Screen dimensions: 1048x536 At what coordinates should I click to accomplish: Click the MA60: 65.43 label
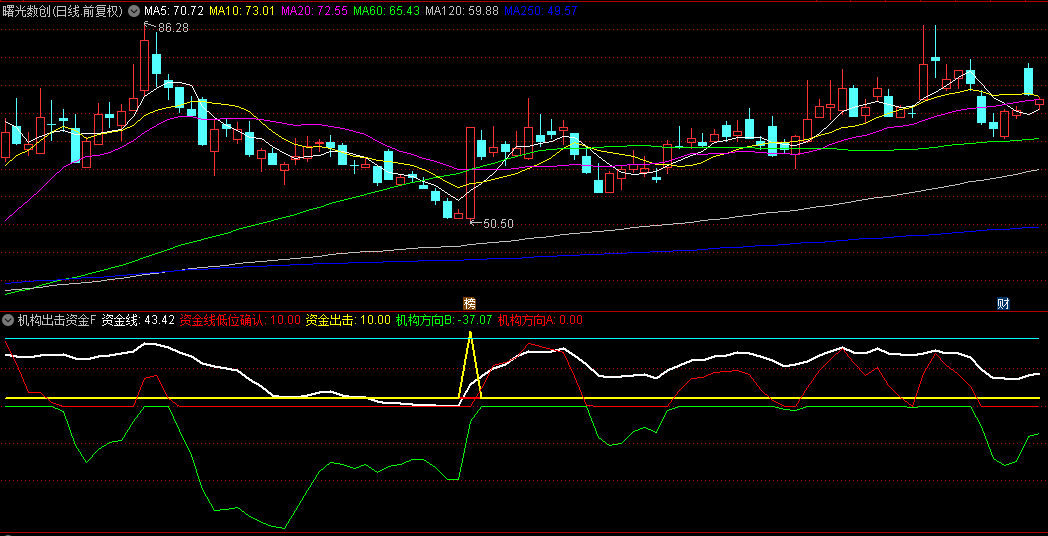click(386, 11)
